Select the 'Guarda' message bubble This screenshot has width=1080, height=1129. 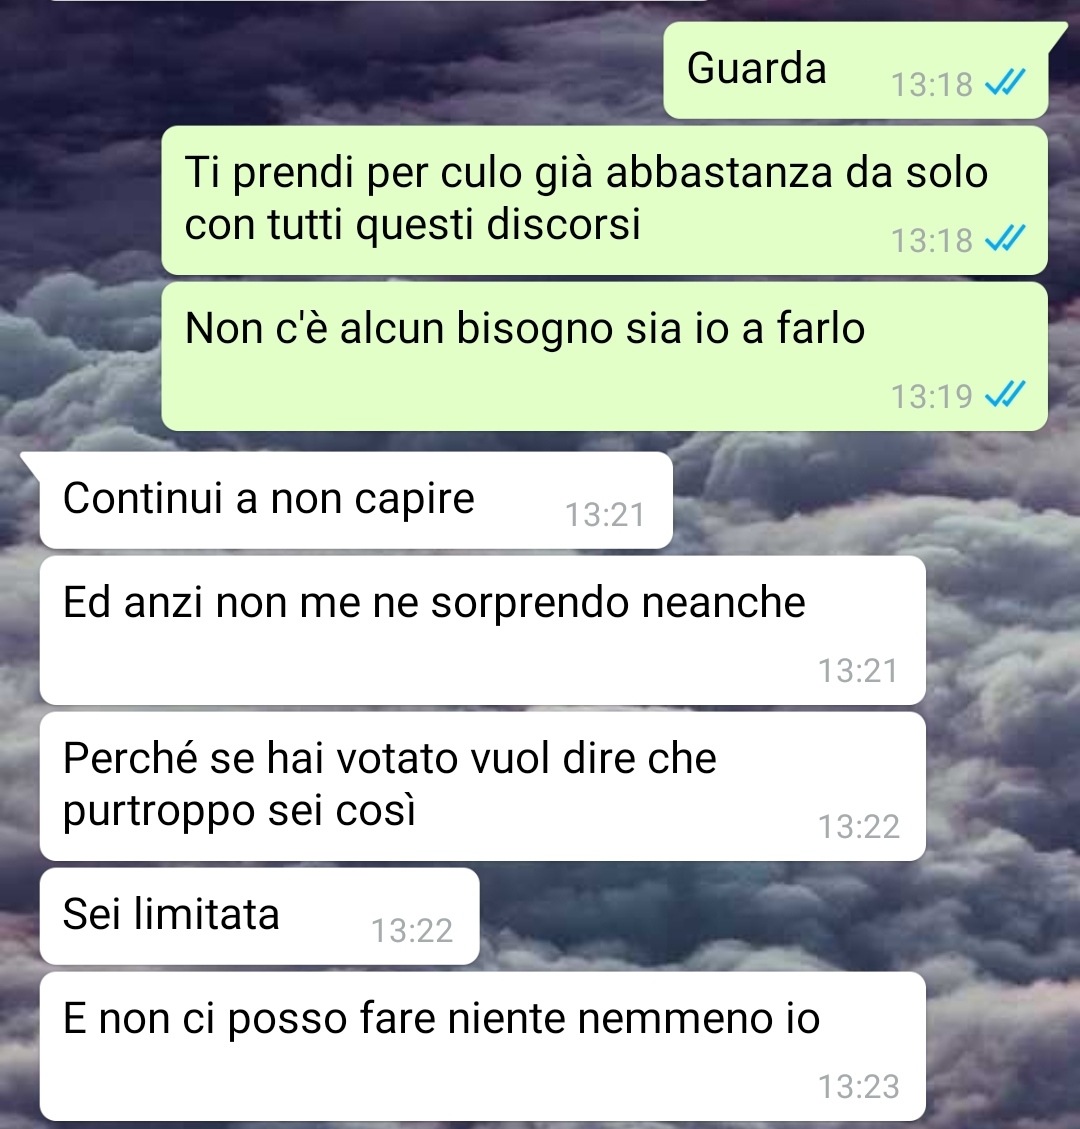coord(855,70)
